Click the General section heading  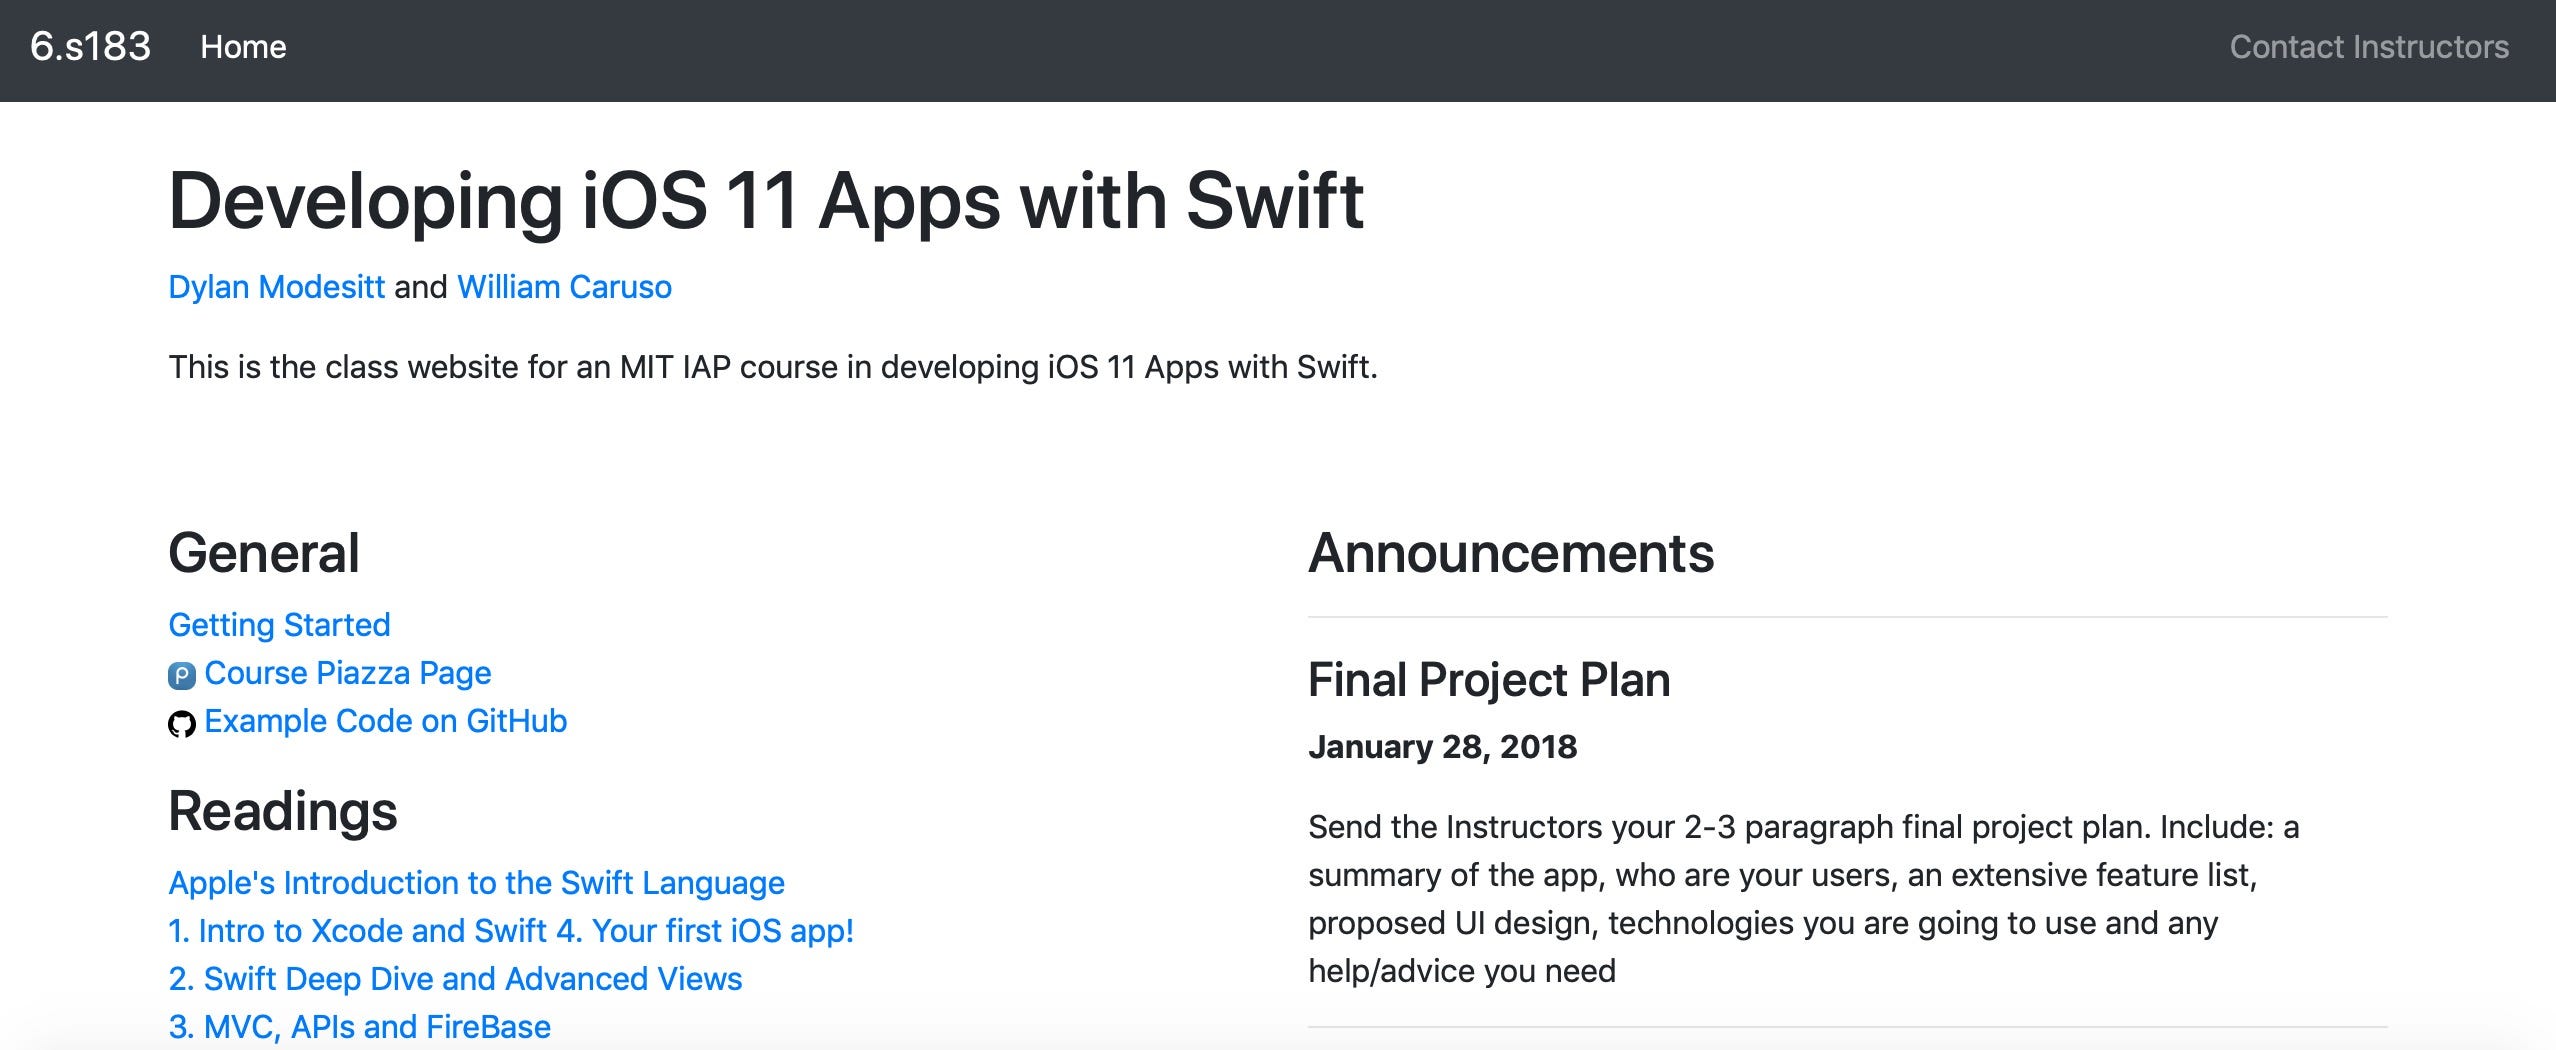point(265,551)
